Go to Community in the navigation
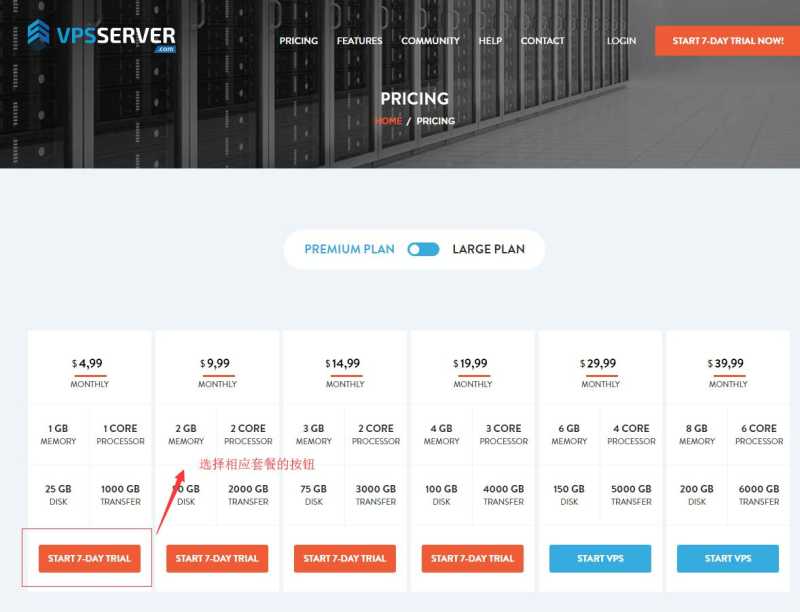Image resolution: width=800 pixels, height=612 pixels. (430, 41)
